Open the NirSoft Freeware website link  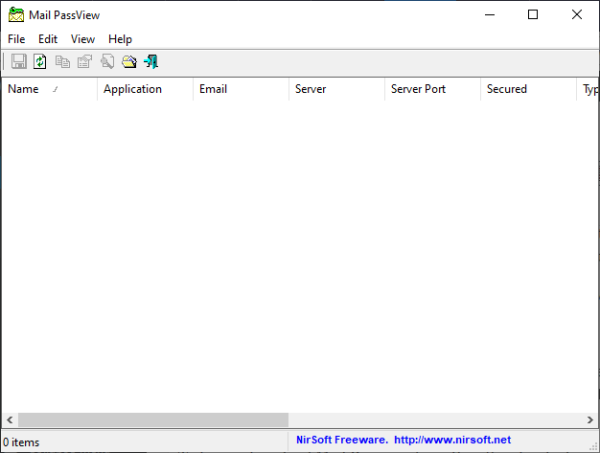[x=403, y=440]
